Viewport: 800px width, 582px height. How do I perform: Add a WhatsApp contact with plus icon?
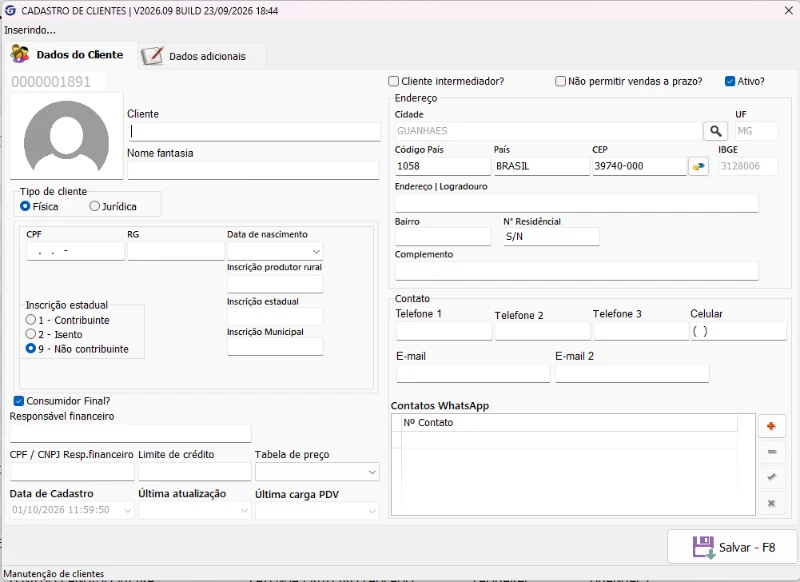pyautogui.click(x=771, y=426)
